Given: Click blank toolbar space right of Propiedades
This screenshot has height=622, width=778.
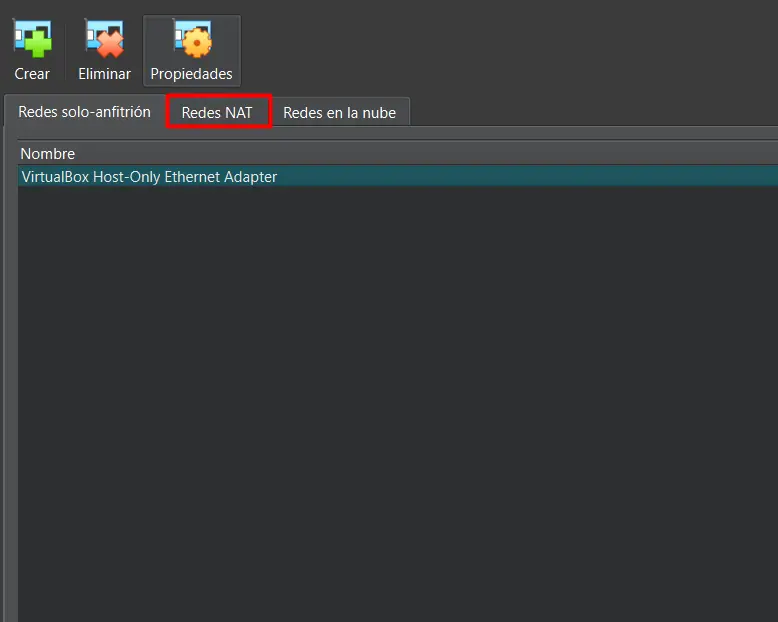Looking at the screenshot, I should (x=500, y=50).
